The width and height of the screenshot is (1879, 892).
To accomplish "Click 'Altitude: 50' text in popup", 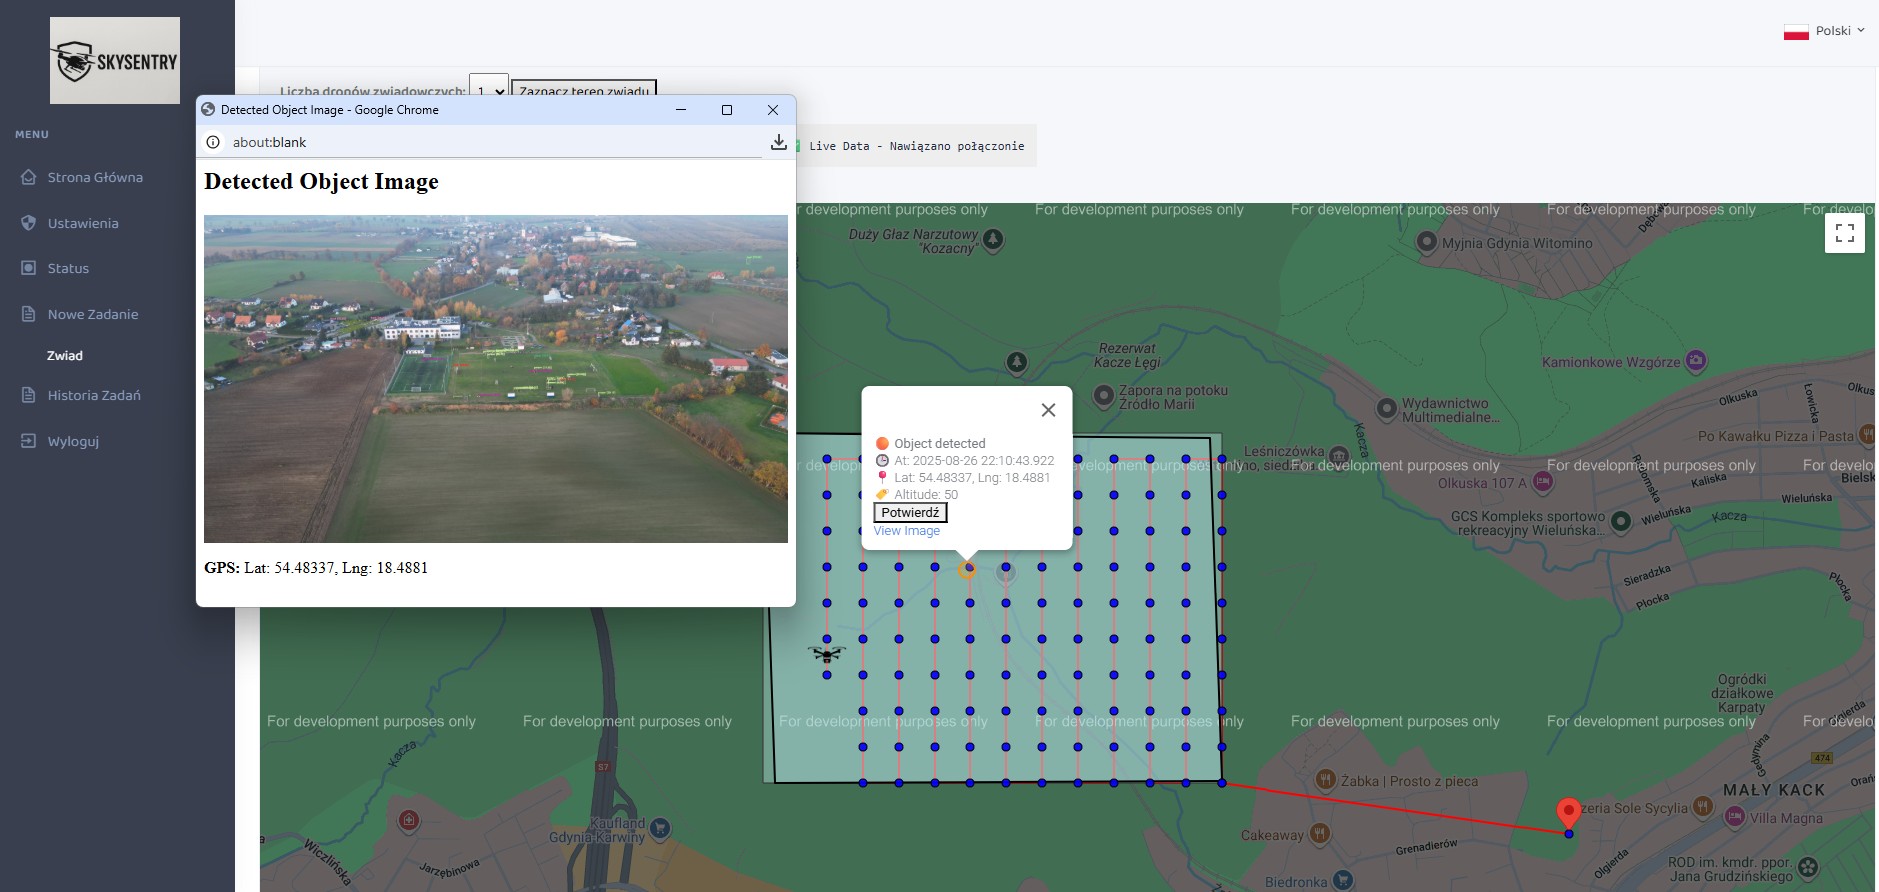I will pos(926,495).
